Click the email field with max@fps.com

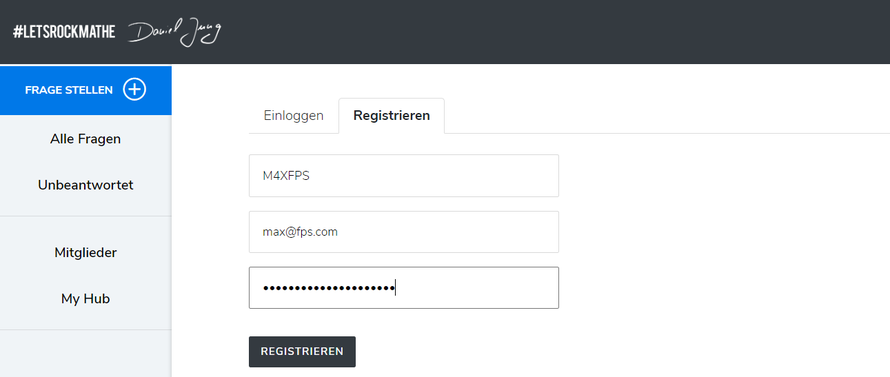[404, 232]
